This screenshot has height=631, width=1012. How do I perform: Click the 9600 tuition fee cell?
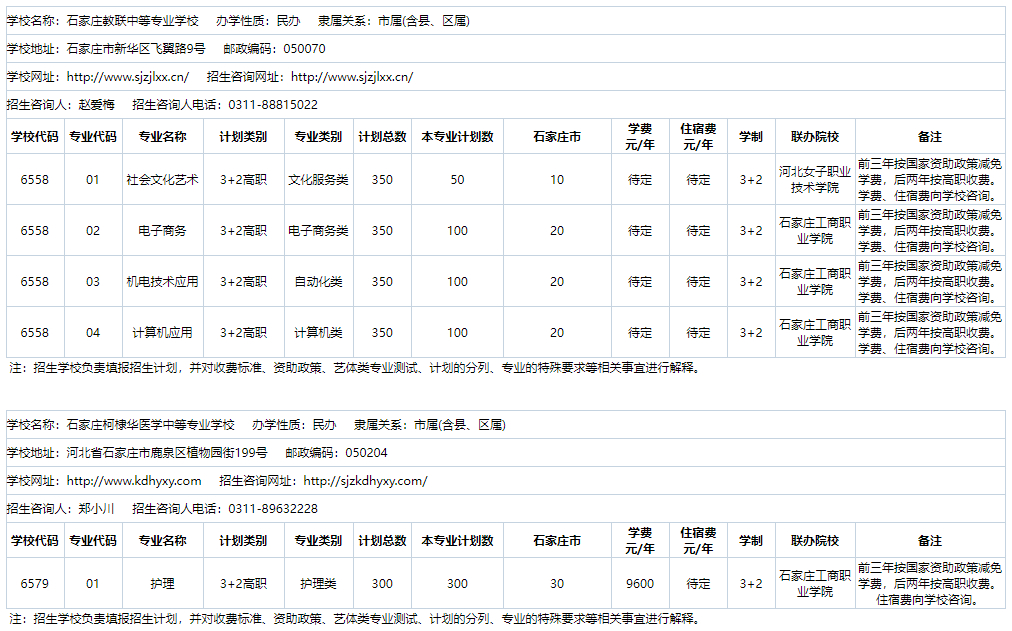[640, 584]
